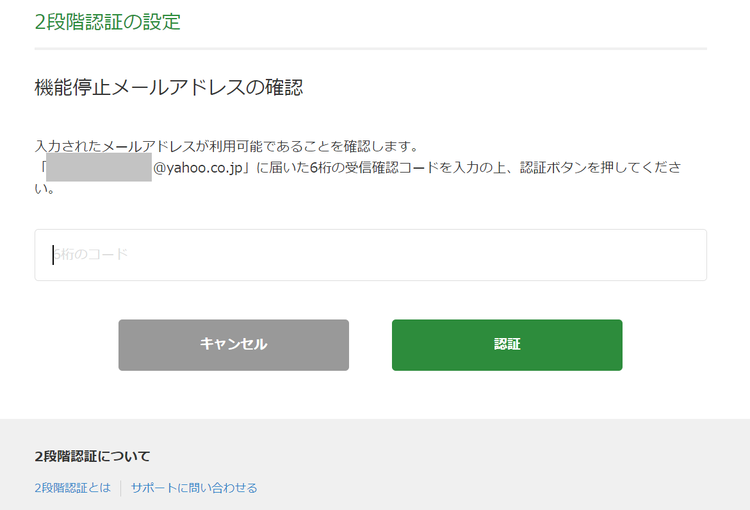Click the @yahoo.co.jp email address text

[198, 167]
